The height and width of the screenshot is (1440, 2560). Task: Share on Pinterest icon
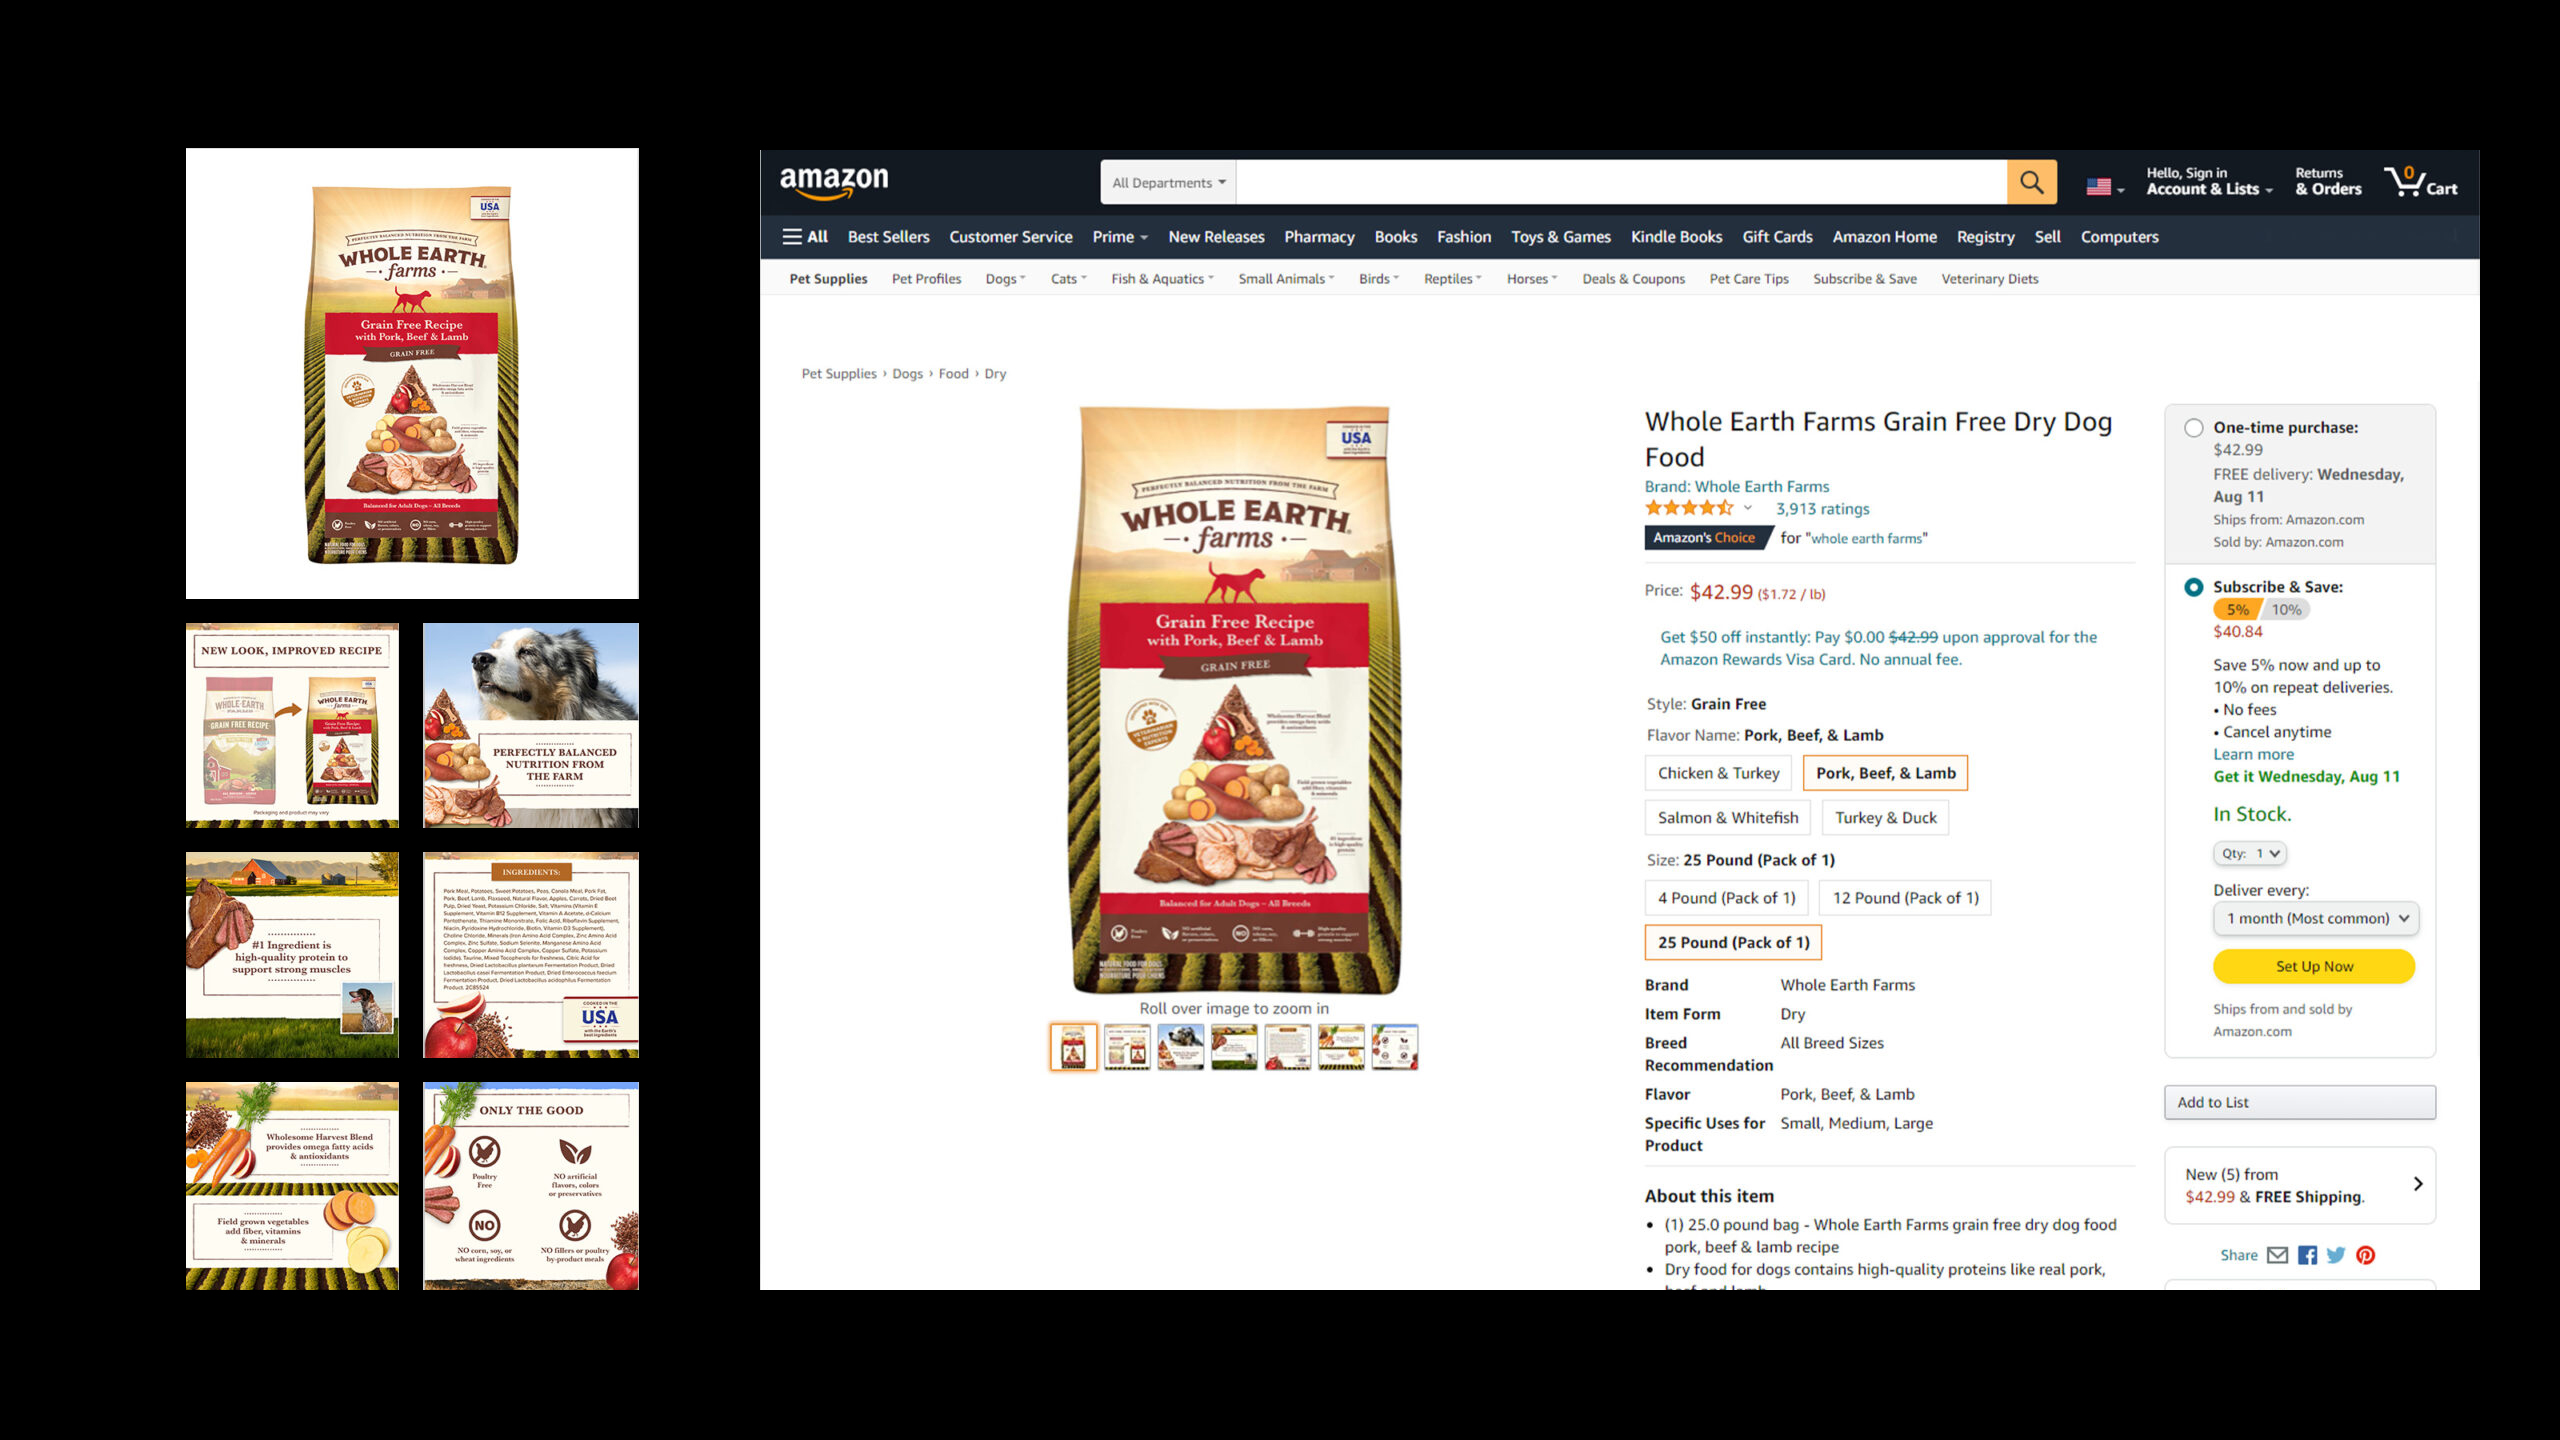click(x=2365, y=1255)
